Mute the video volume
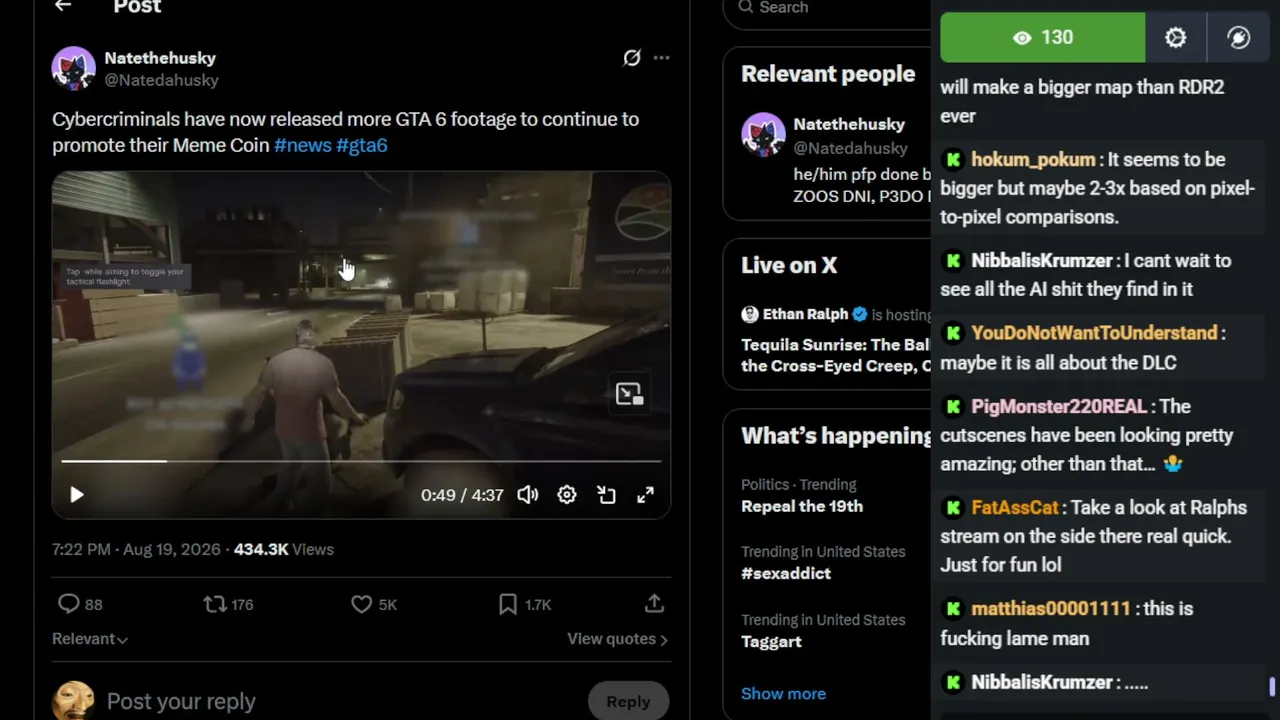The image size is (1280, 720). 528,494
